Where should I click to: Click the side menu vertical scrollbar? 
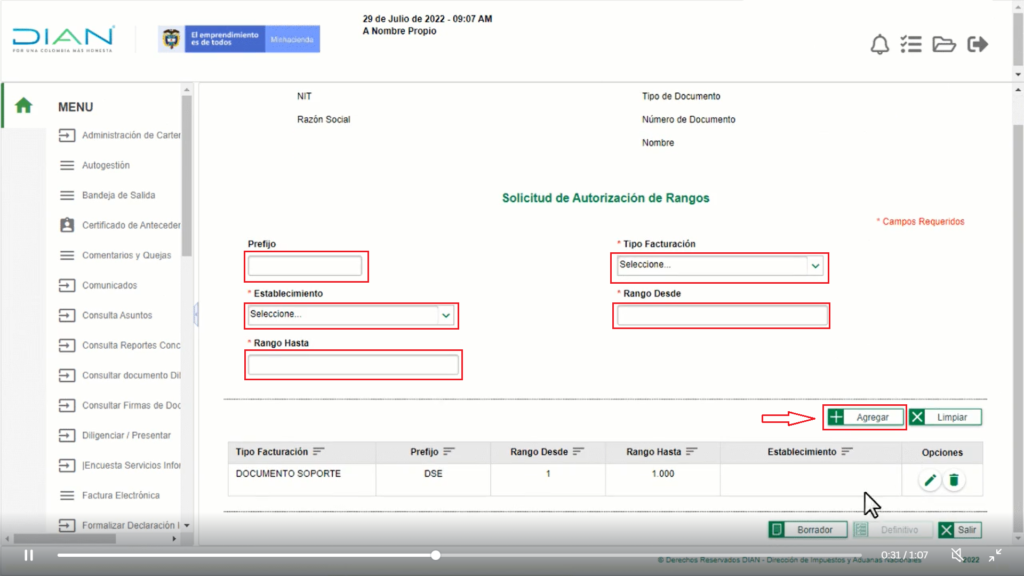click(x=187, y=176)
